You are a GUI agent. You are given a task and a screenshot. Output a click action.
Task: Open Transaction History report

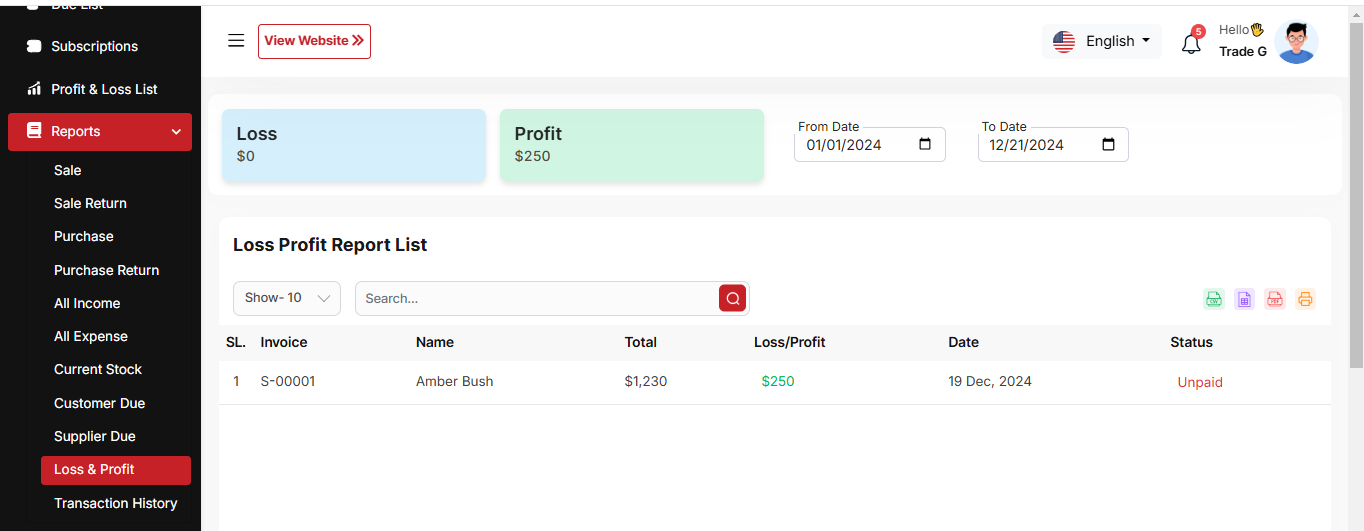pos(116,503)
